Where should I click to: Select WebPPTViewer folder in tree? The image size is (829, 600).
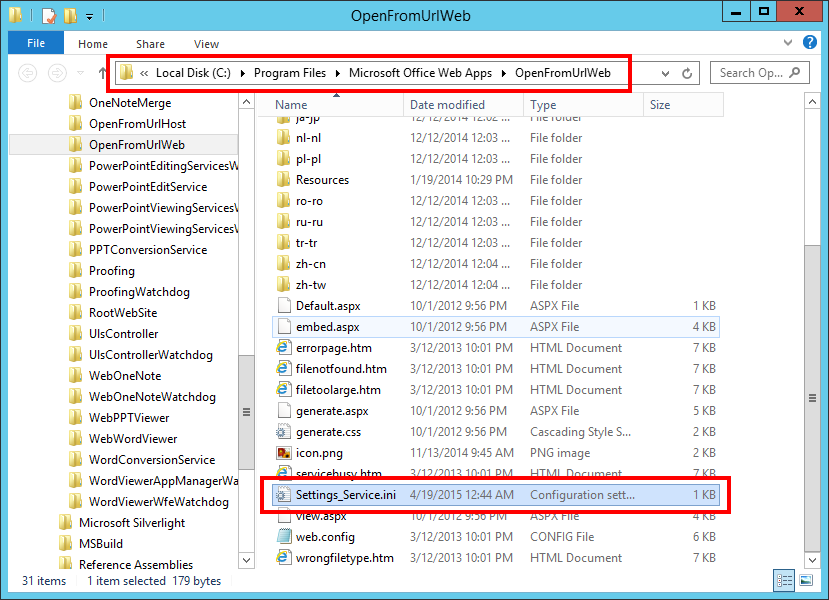[x=129, y=418]
